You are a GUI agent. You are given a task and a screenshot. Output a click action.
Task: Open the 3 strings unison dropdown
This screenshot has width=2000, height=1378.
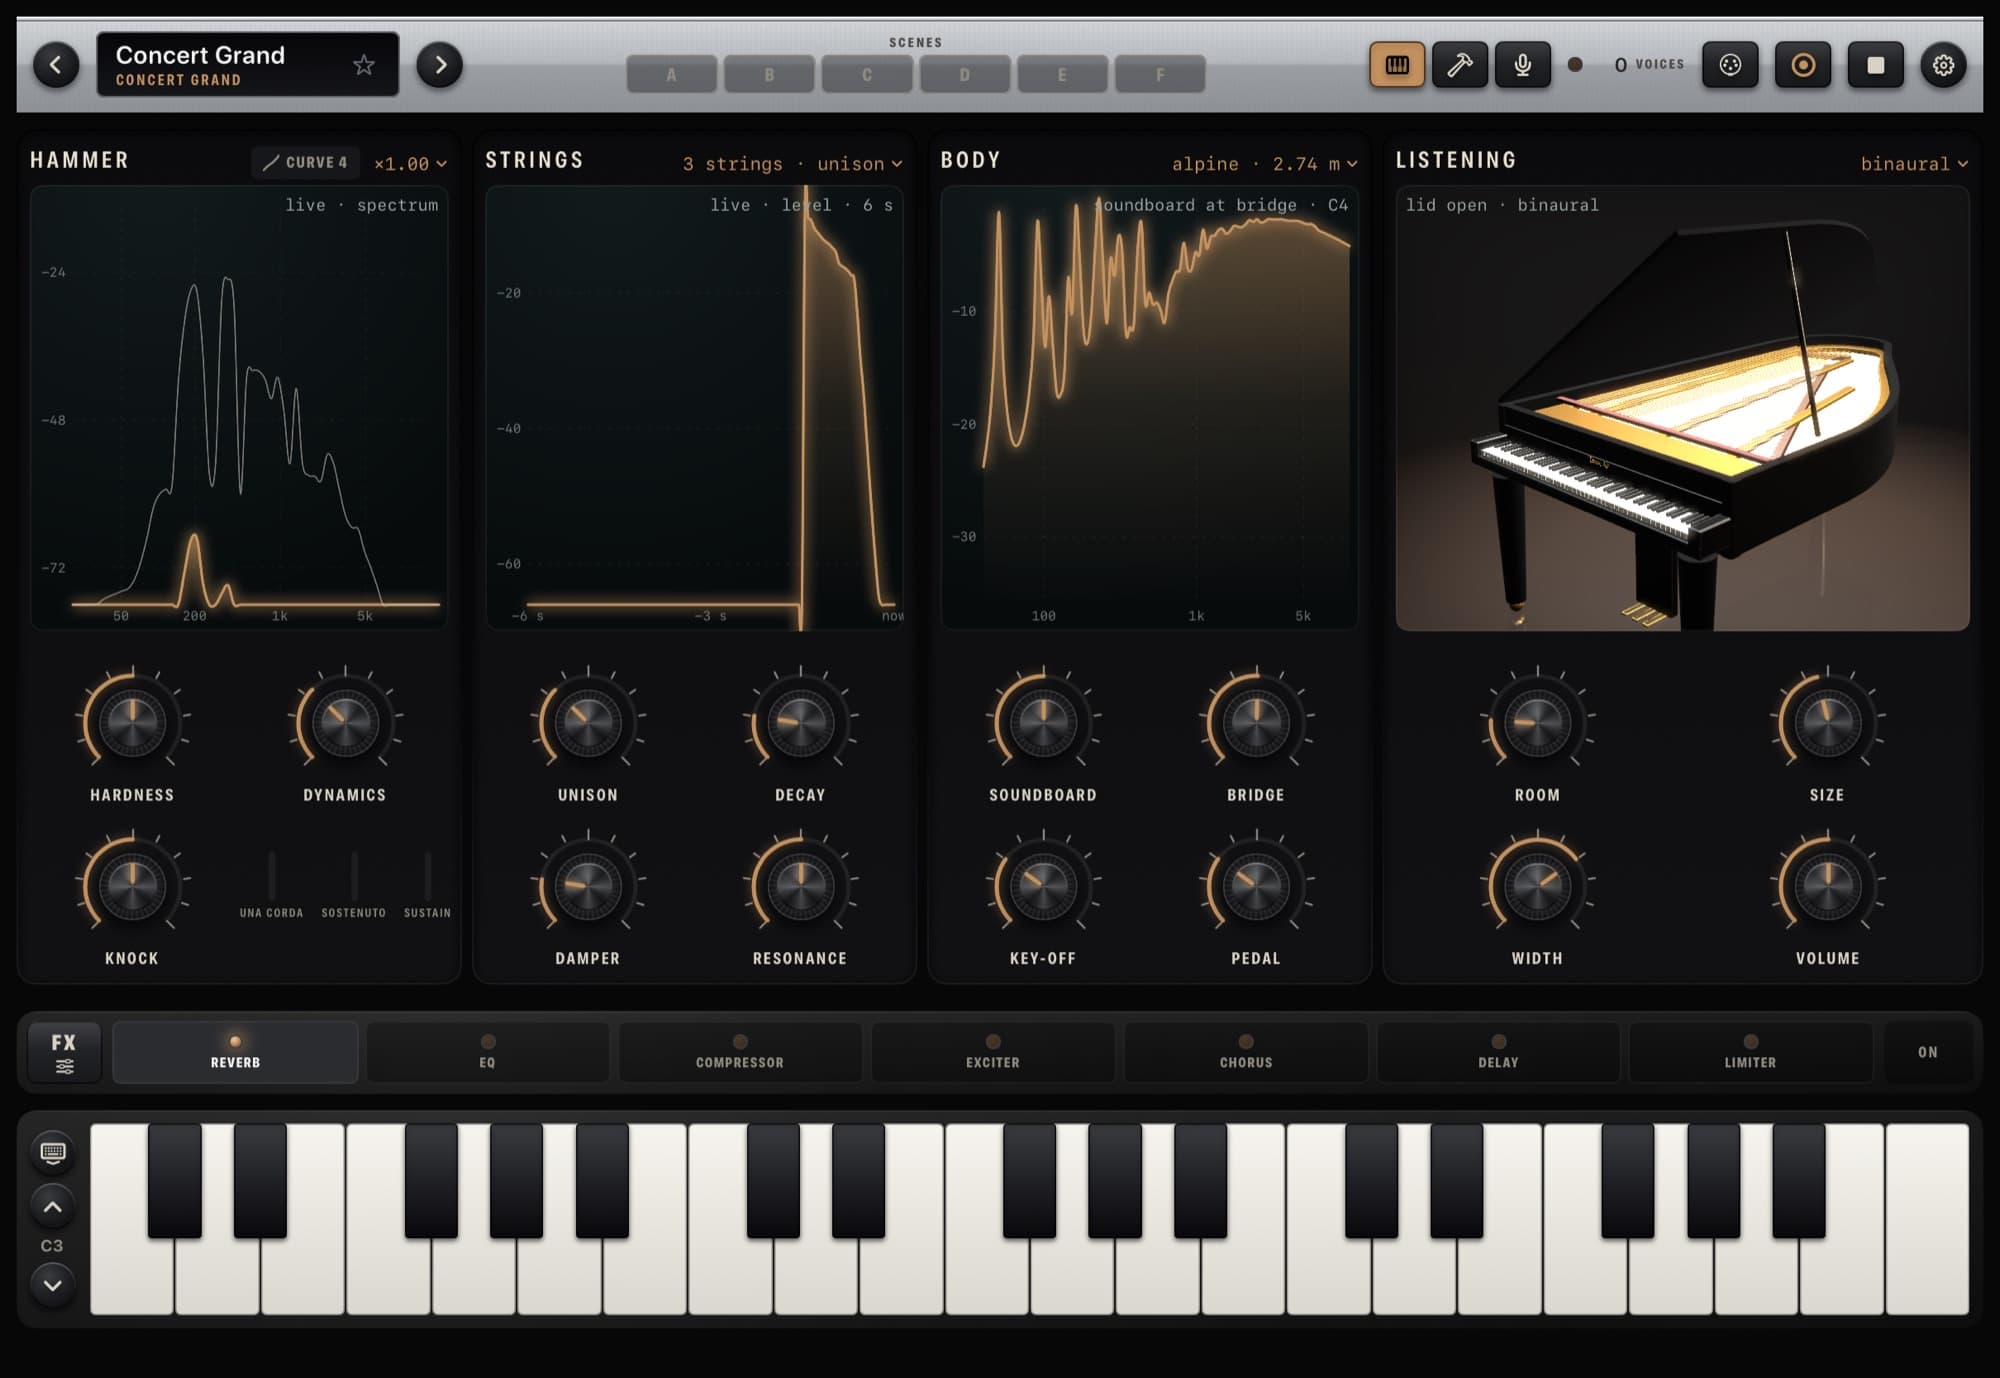tap(792, 163)
